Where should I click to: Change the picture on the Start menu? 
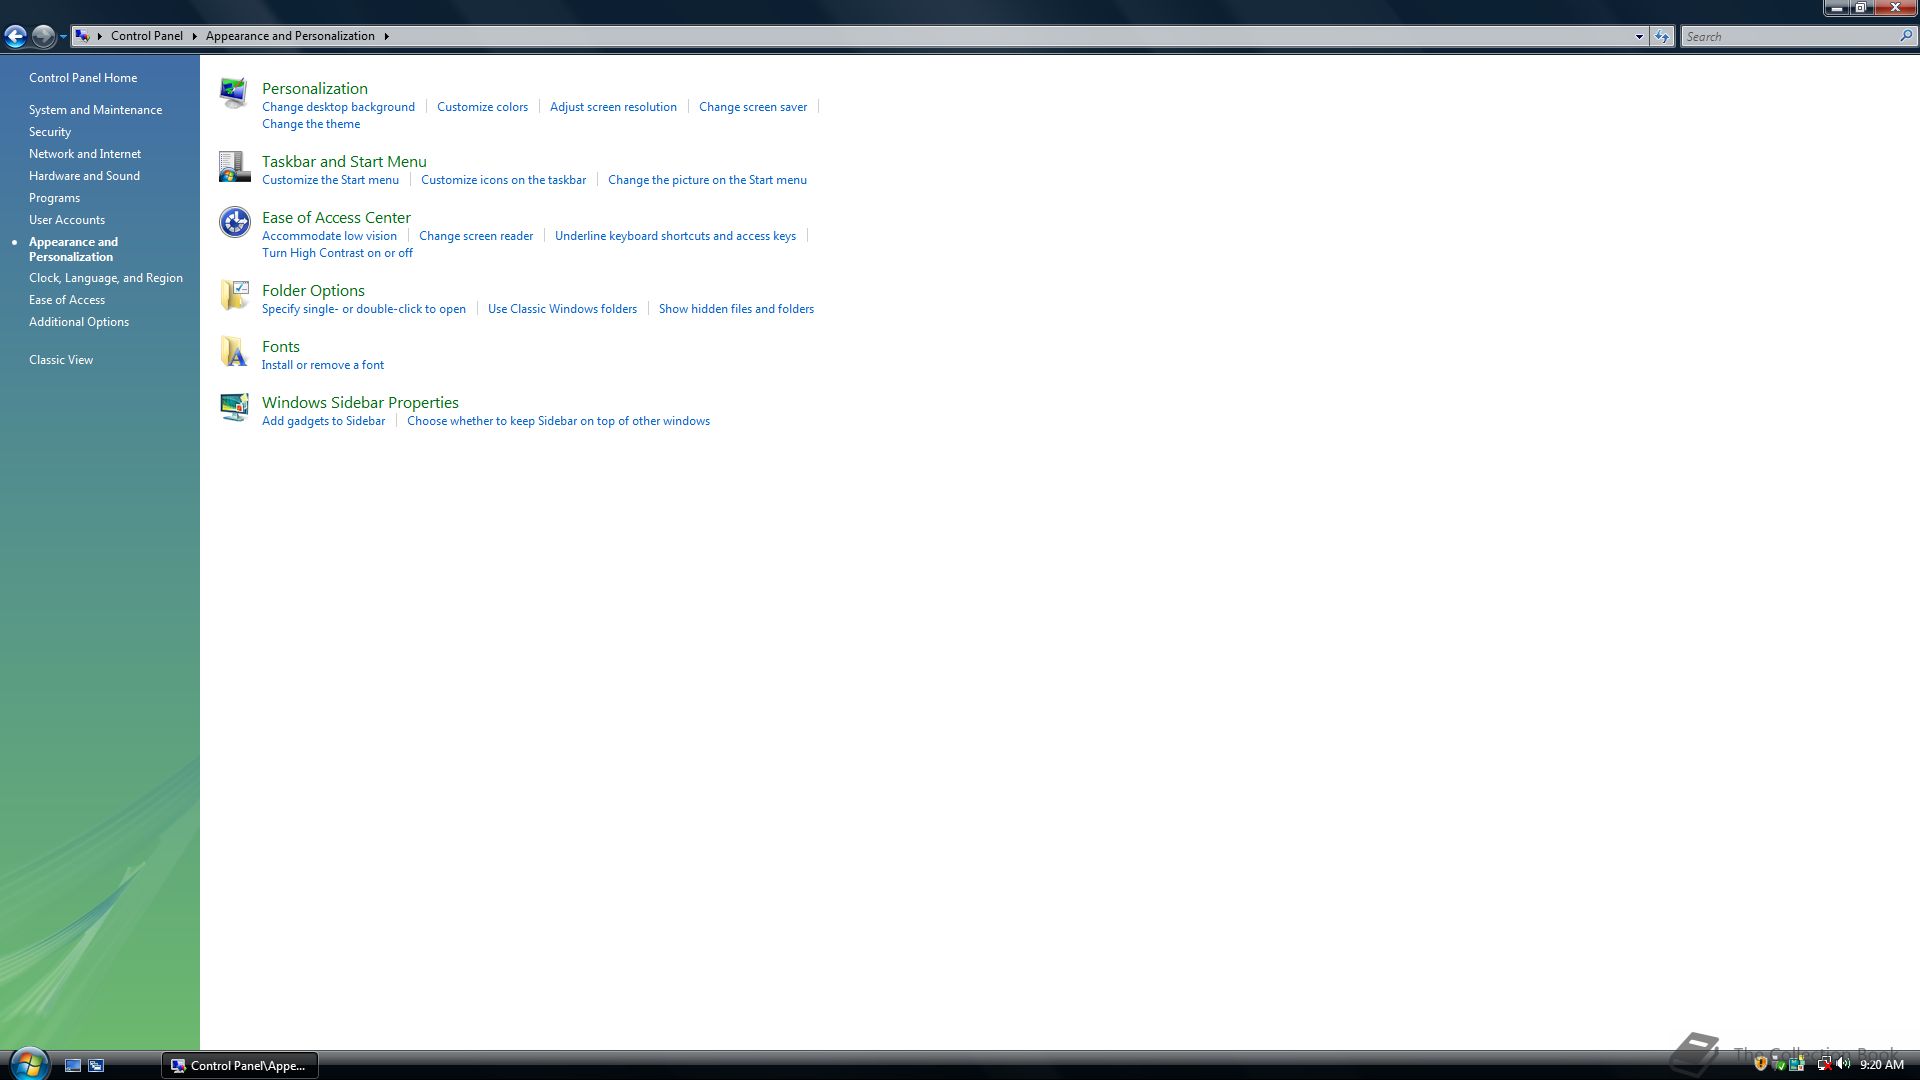point(707,180)
